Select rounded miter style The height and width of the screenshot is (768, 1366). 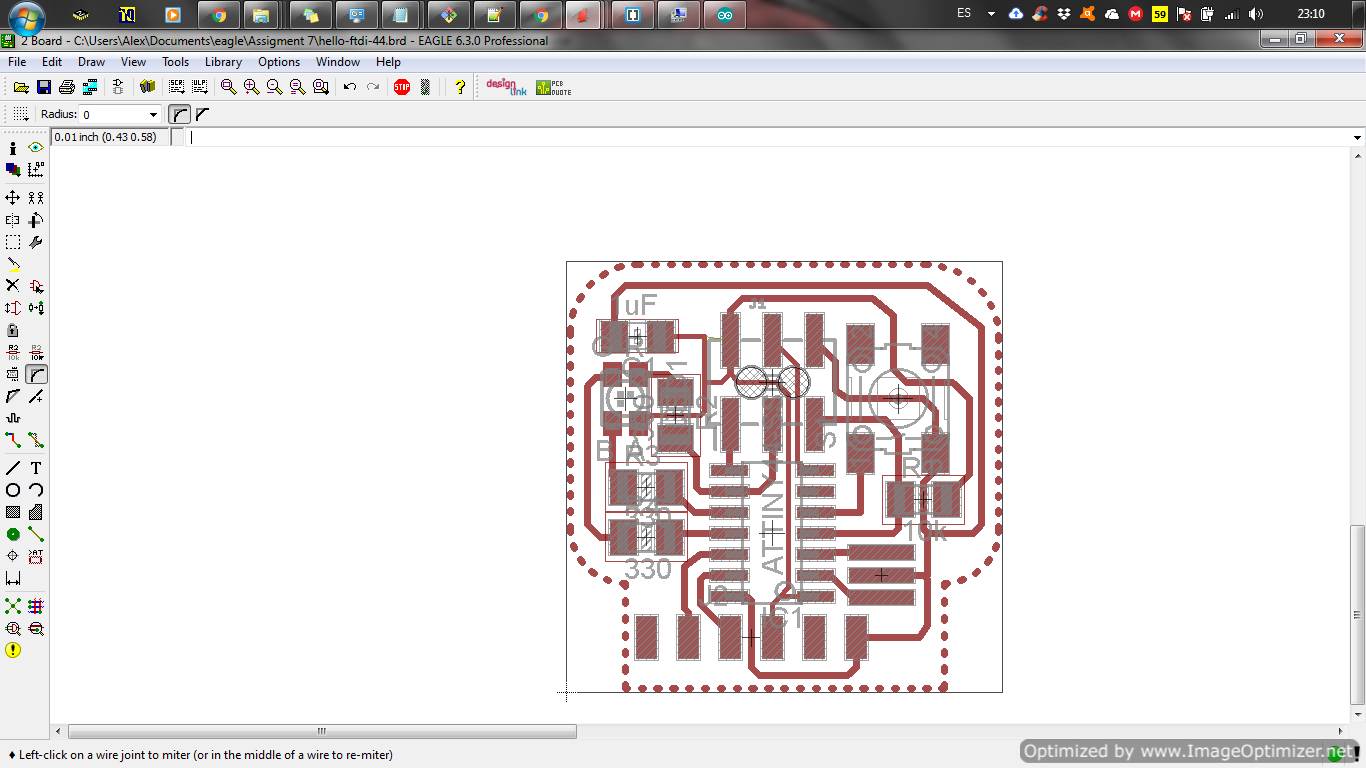point(179,114)
